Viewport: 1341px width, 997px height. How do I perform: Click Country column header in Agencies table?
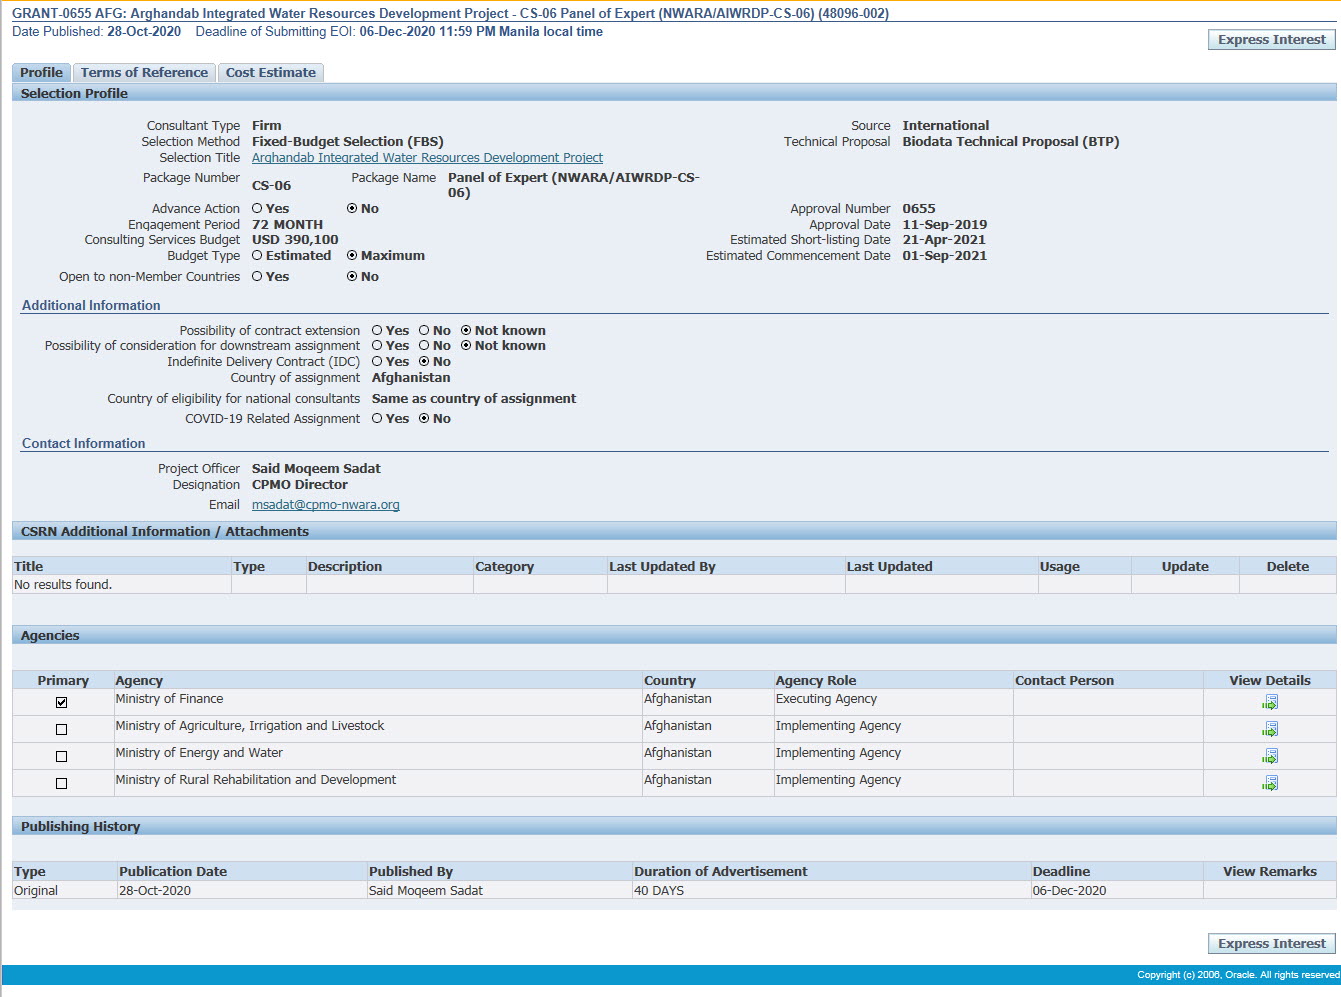670,680
